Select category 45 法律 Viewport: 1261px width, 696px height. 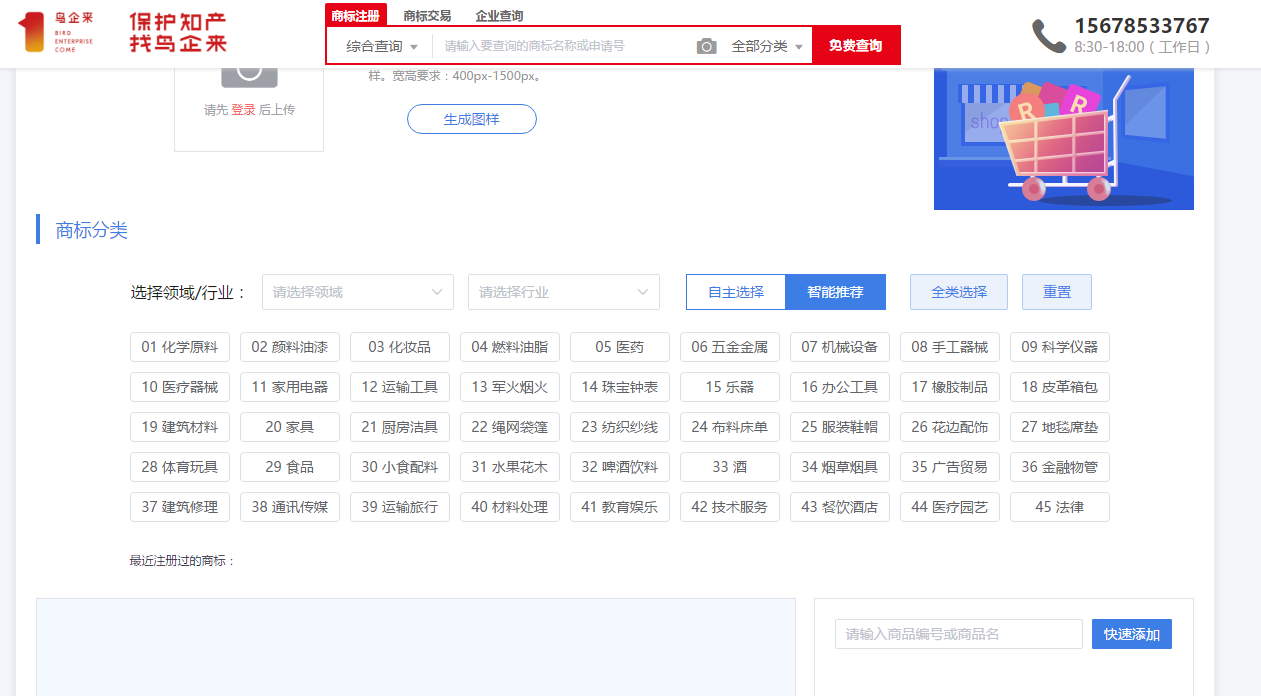(1060, 507)
